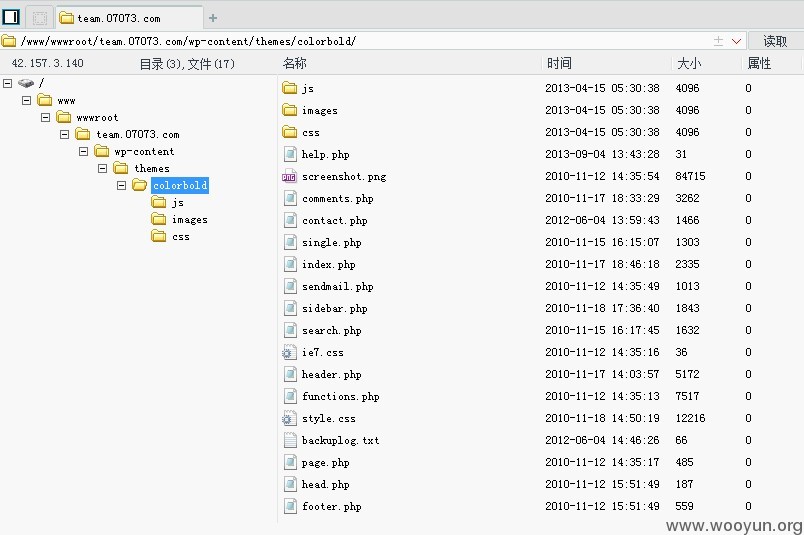Image resolution: width=804 pixels, height=535 pixels.
Task: Click size value 84715
Action: (690, 176)
